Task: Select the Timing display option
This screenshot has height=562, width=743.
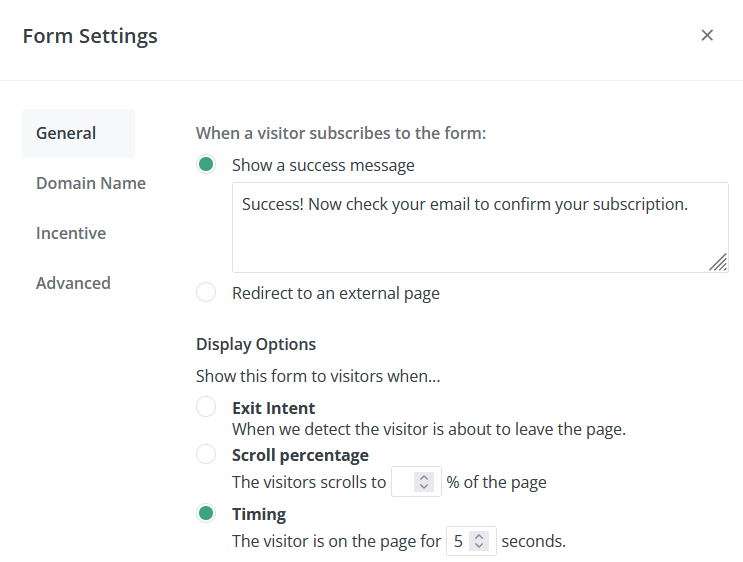Action: coord(206,513)
